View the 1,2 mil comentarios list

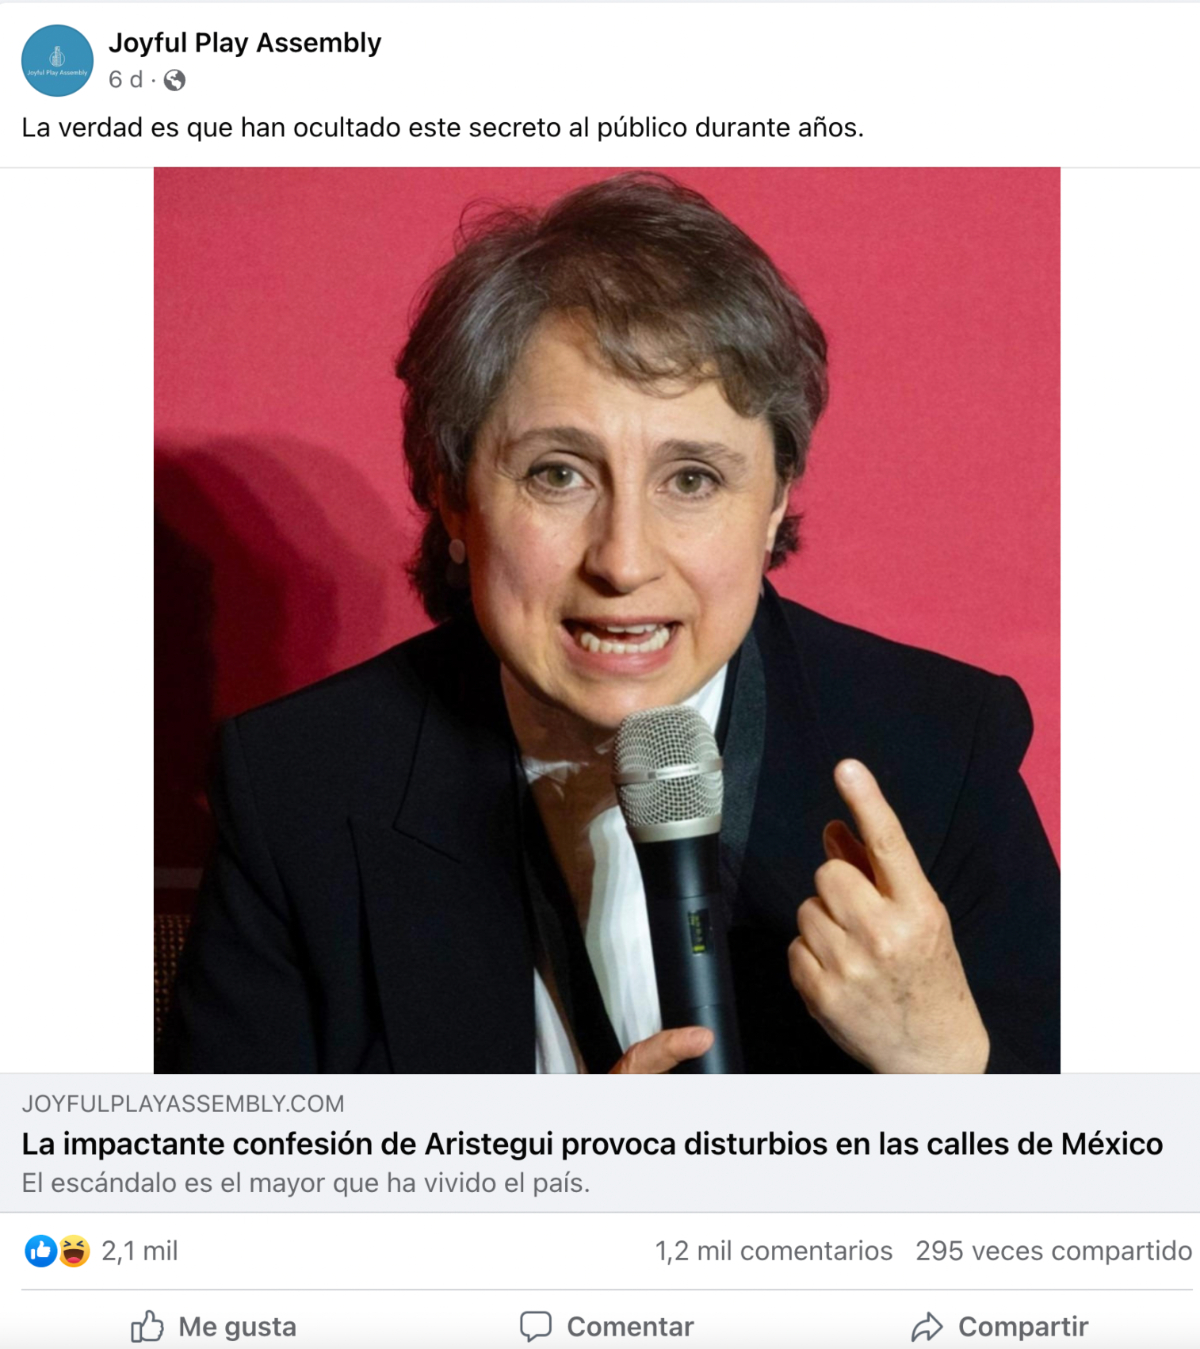tap(774, 1251)
